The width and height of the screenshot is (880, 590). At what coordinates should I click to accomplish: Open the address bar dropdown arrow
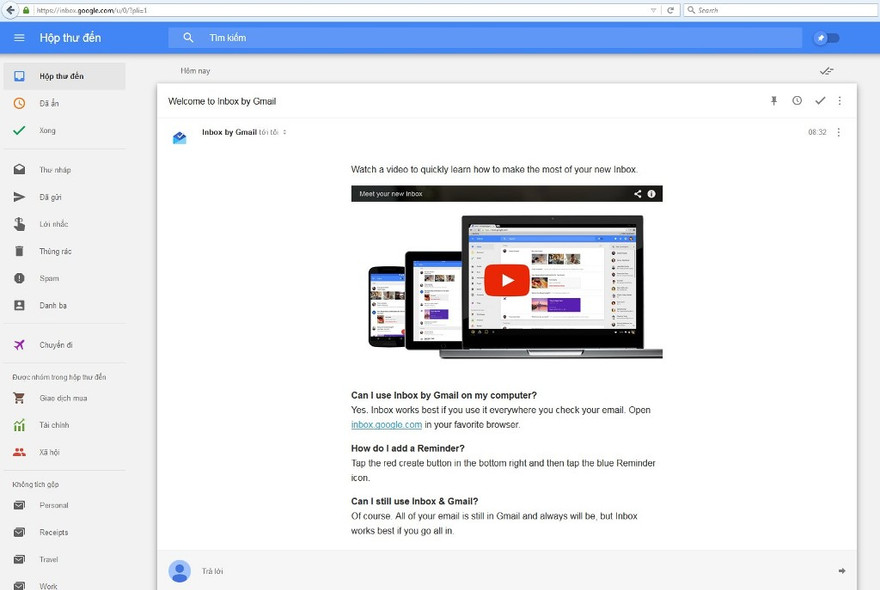click(x=652, y=9)
